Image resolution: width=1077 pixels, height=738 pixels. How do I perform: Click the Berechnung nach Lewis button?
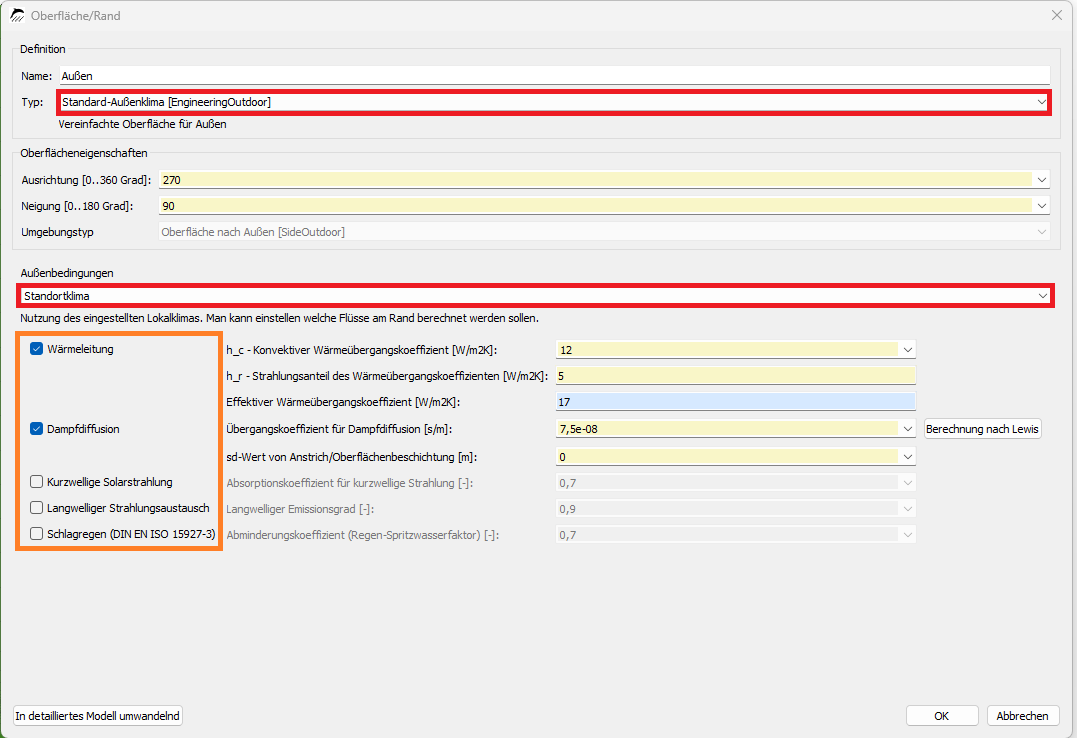coord(982,429)
